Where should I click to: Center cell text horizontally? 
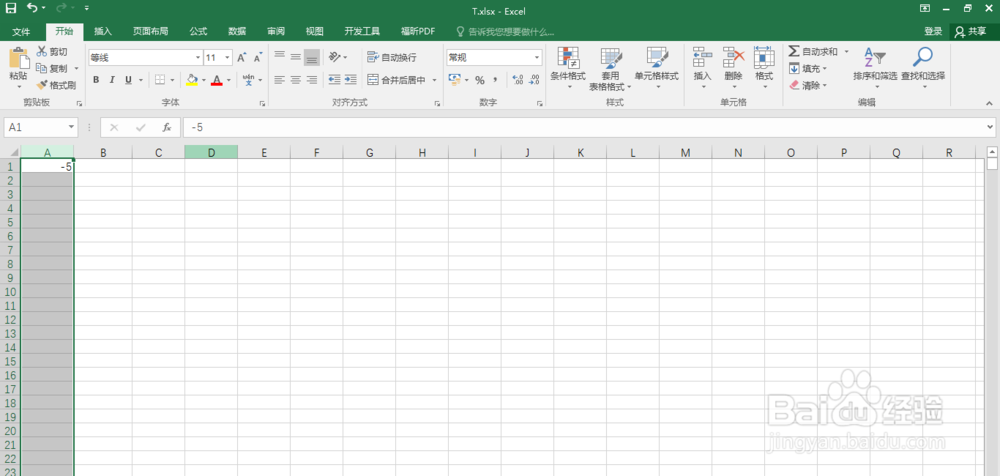(295, 80)
